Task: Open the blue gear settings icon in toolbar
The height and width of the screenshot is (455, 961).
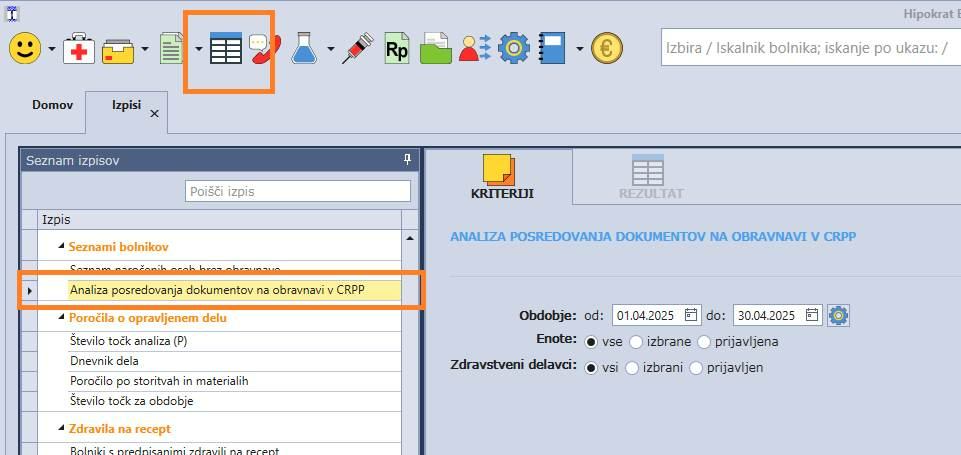Action: click(514, 48)
